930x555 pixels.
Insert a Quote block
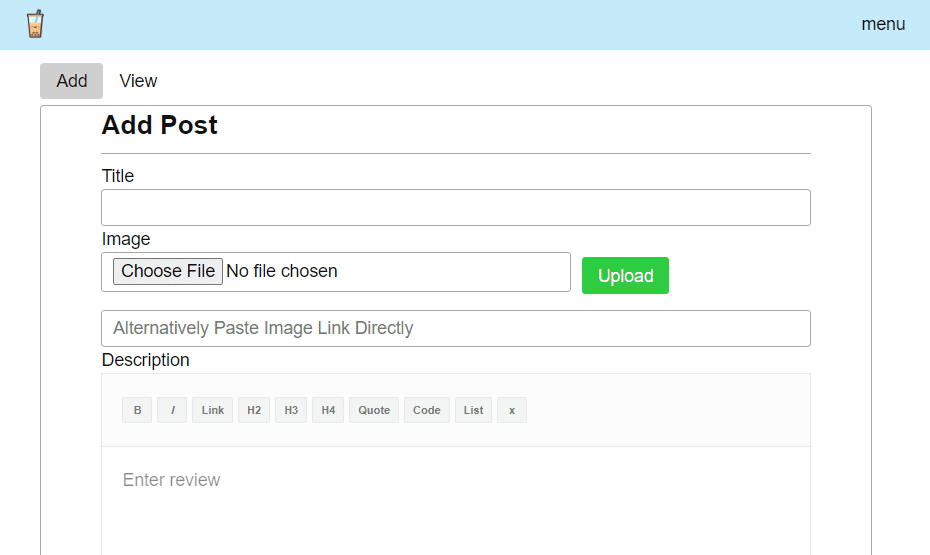click(x=374, y=410)
